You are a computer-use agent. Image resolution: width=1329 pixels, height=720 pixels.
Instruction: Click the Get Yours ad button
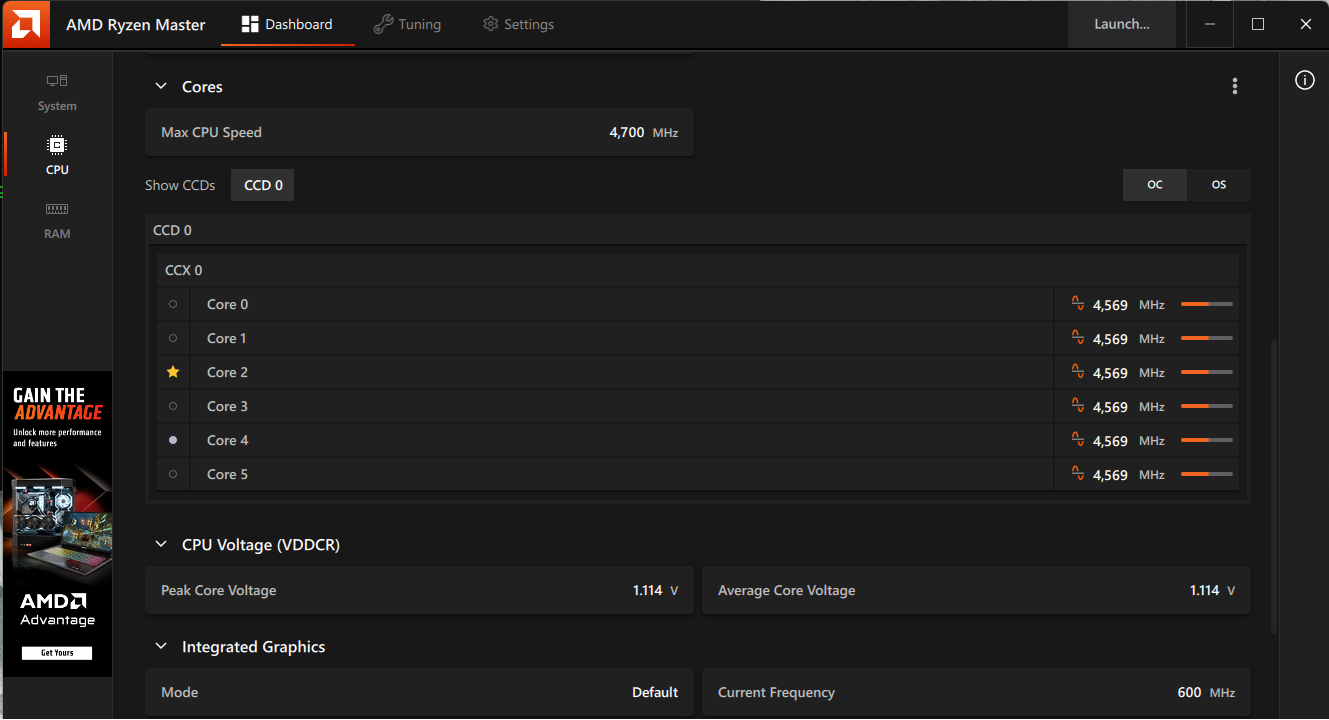tap(57, 653)
